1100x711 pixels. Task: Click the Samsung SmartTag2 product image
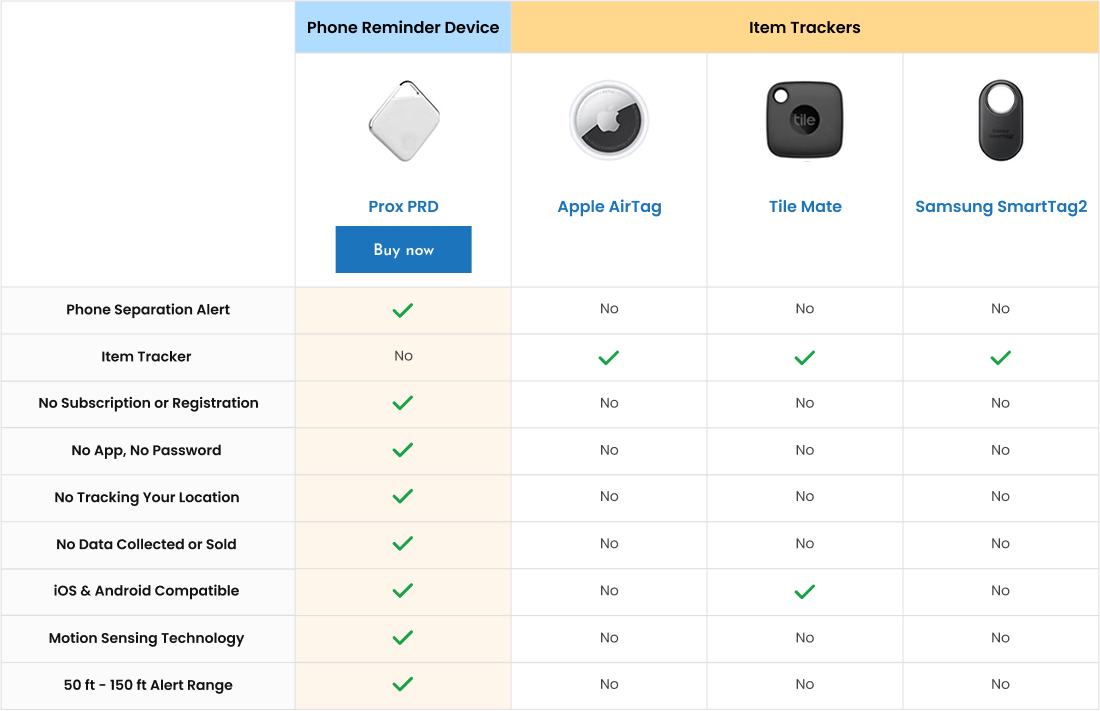pos(1000,120)
